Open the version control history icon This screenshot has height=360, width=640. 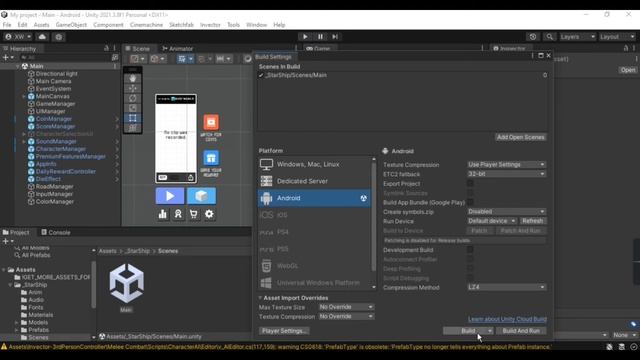(533, 37)
